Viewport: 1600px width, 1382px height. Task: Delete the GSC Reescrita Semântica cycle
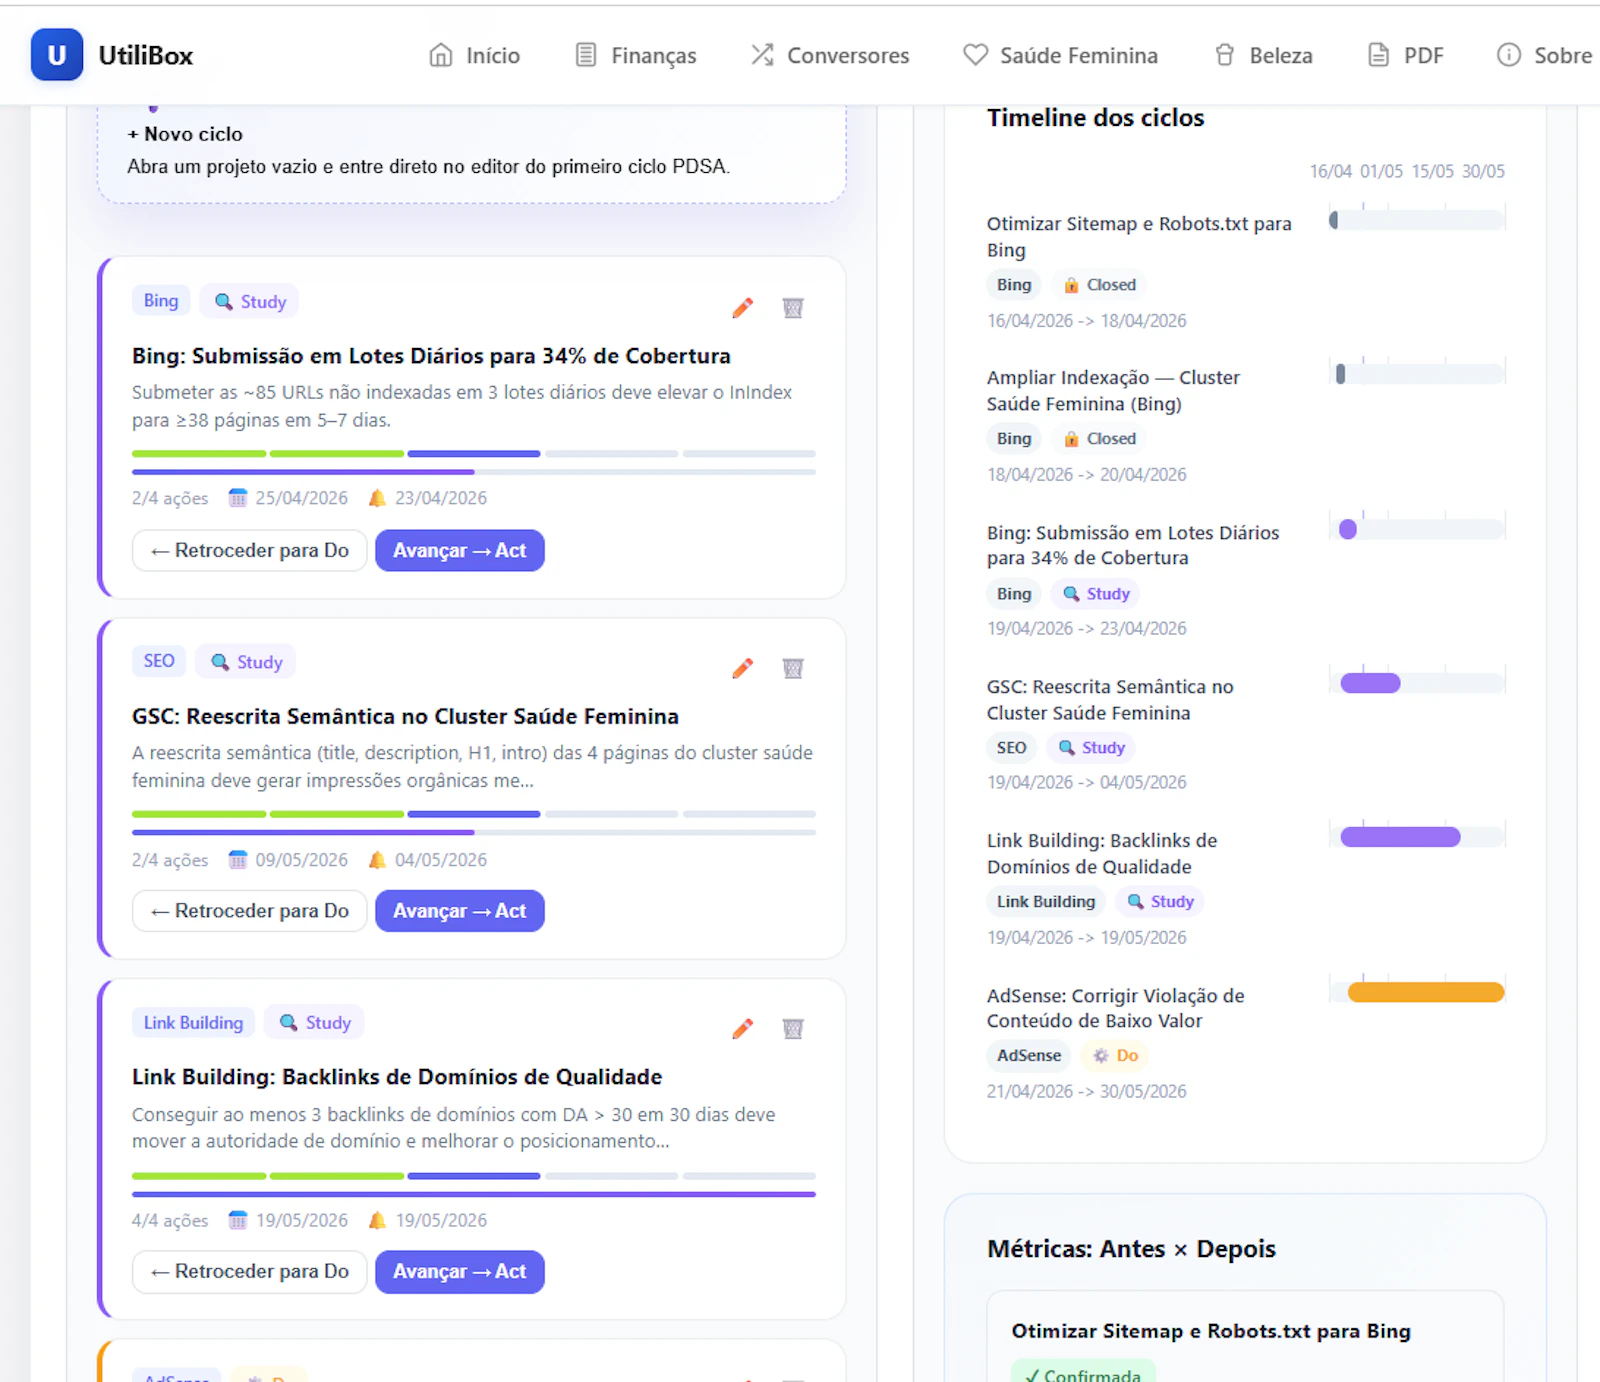[793, 668]
